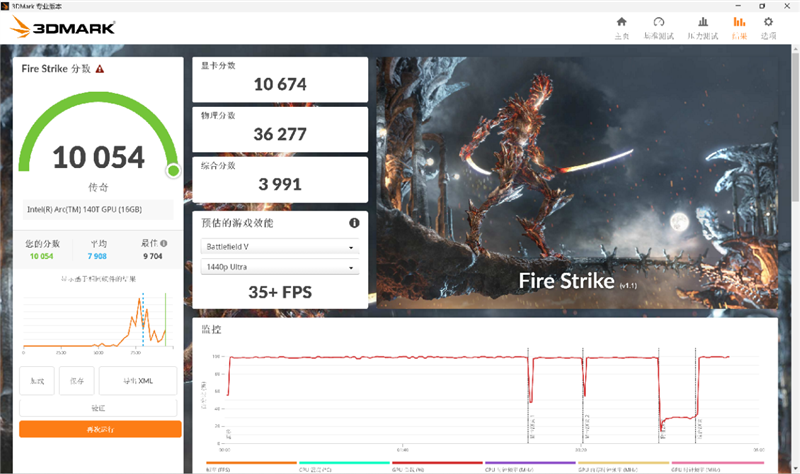Click the Validate button above Run Again
Screen dimensions: 800x474
point(98,408)
